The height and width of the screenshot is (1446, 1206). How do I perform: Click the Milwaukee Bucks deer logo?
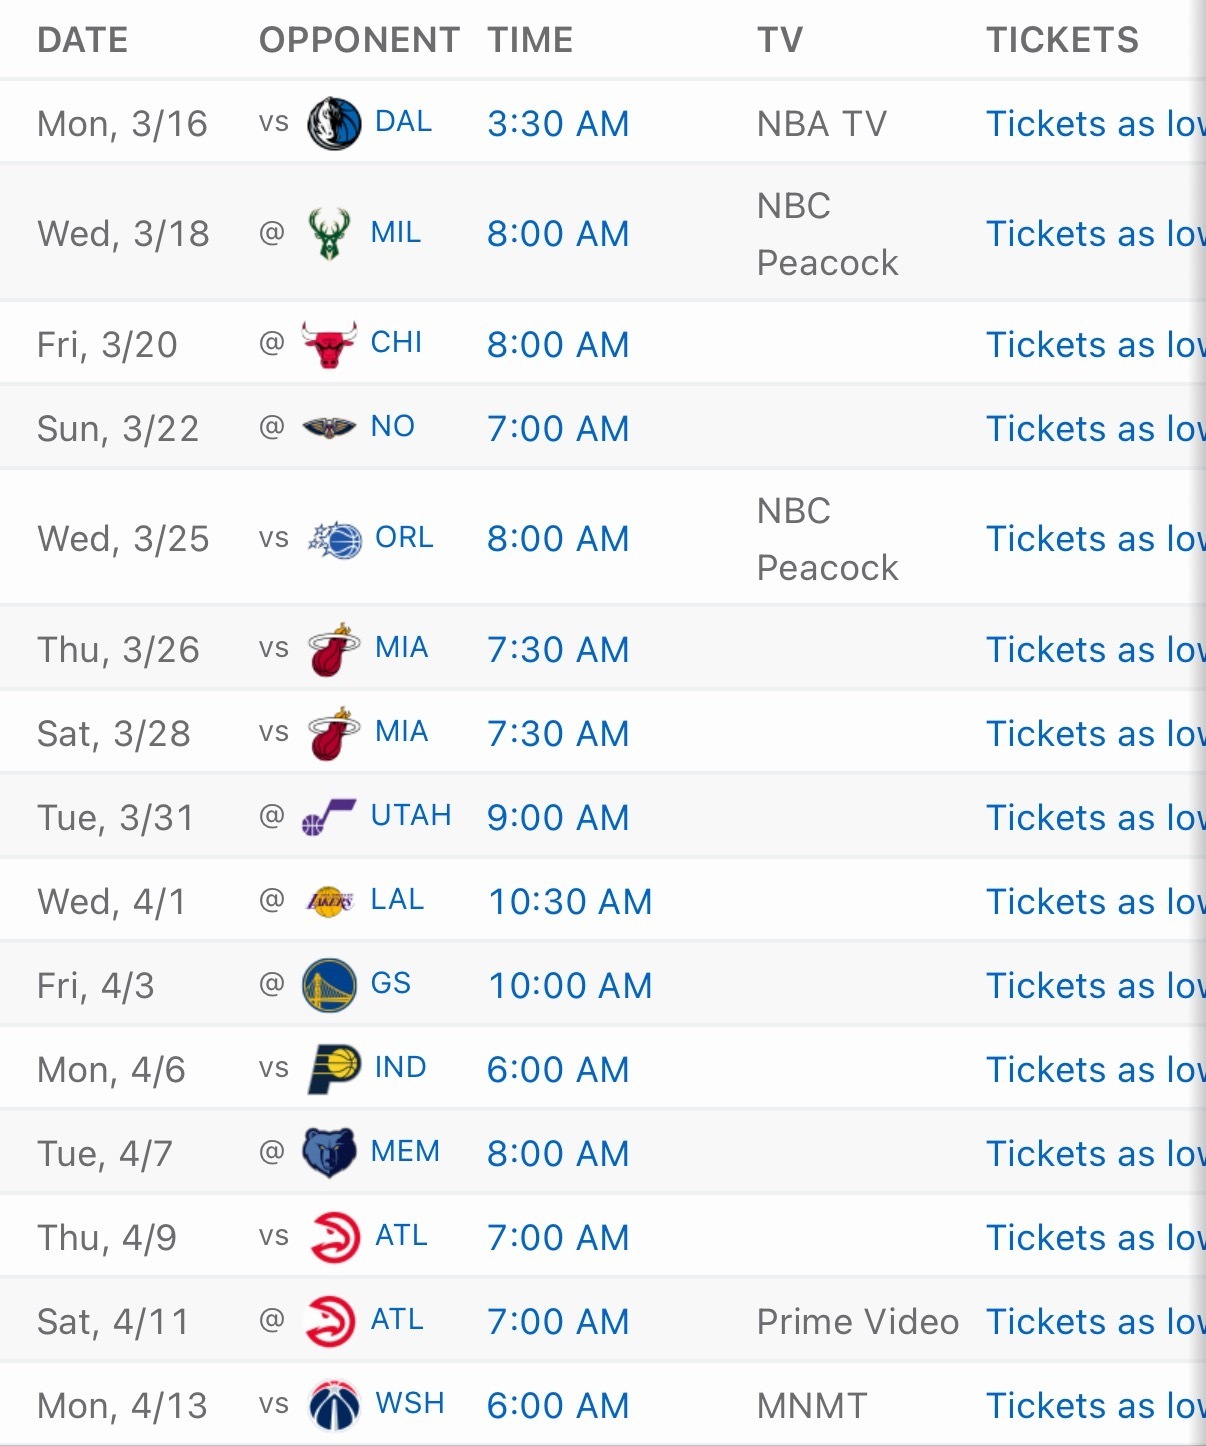pyautogui.click(x=329, y=234)
